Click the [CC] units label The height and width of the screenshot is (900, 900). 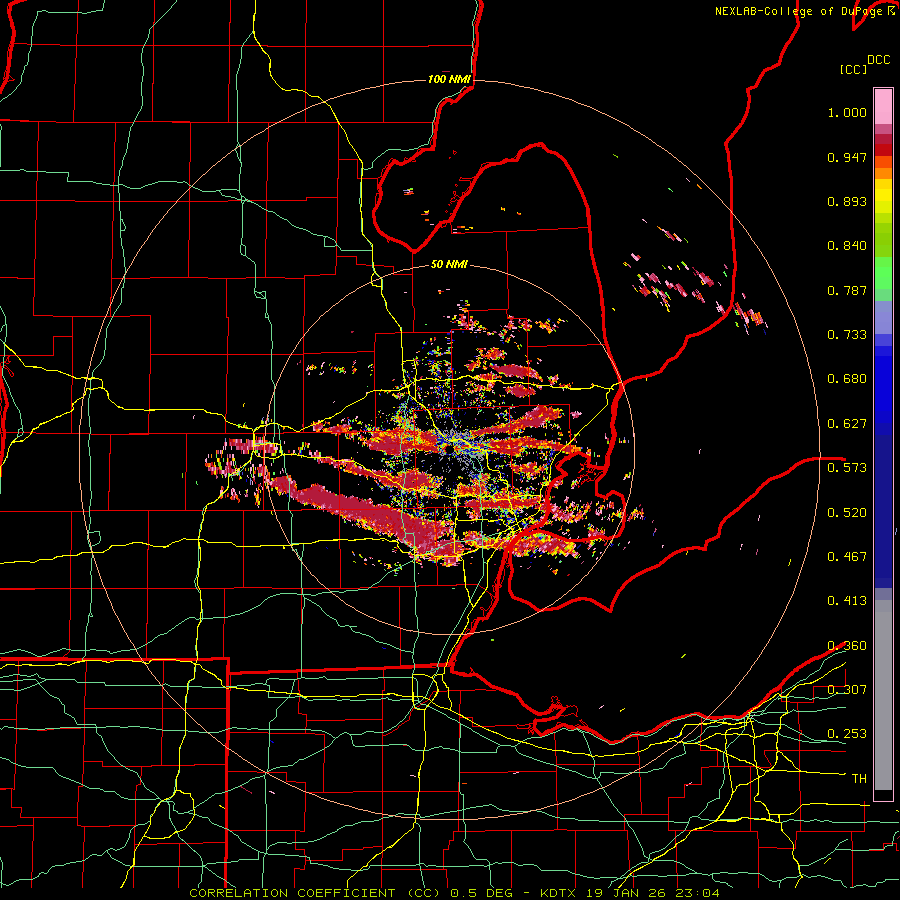tap(853, 69)
